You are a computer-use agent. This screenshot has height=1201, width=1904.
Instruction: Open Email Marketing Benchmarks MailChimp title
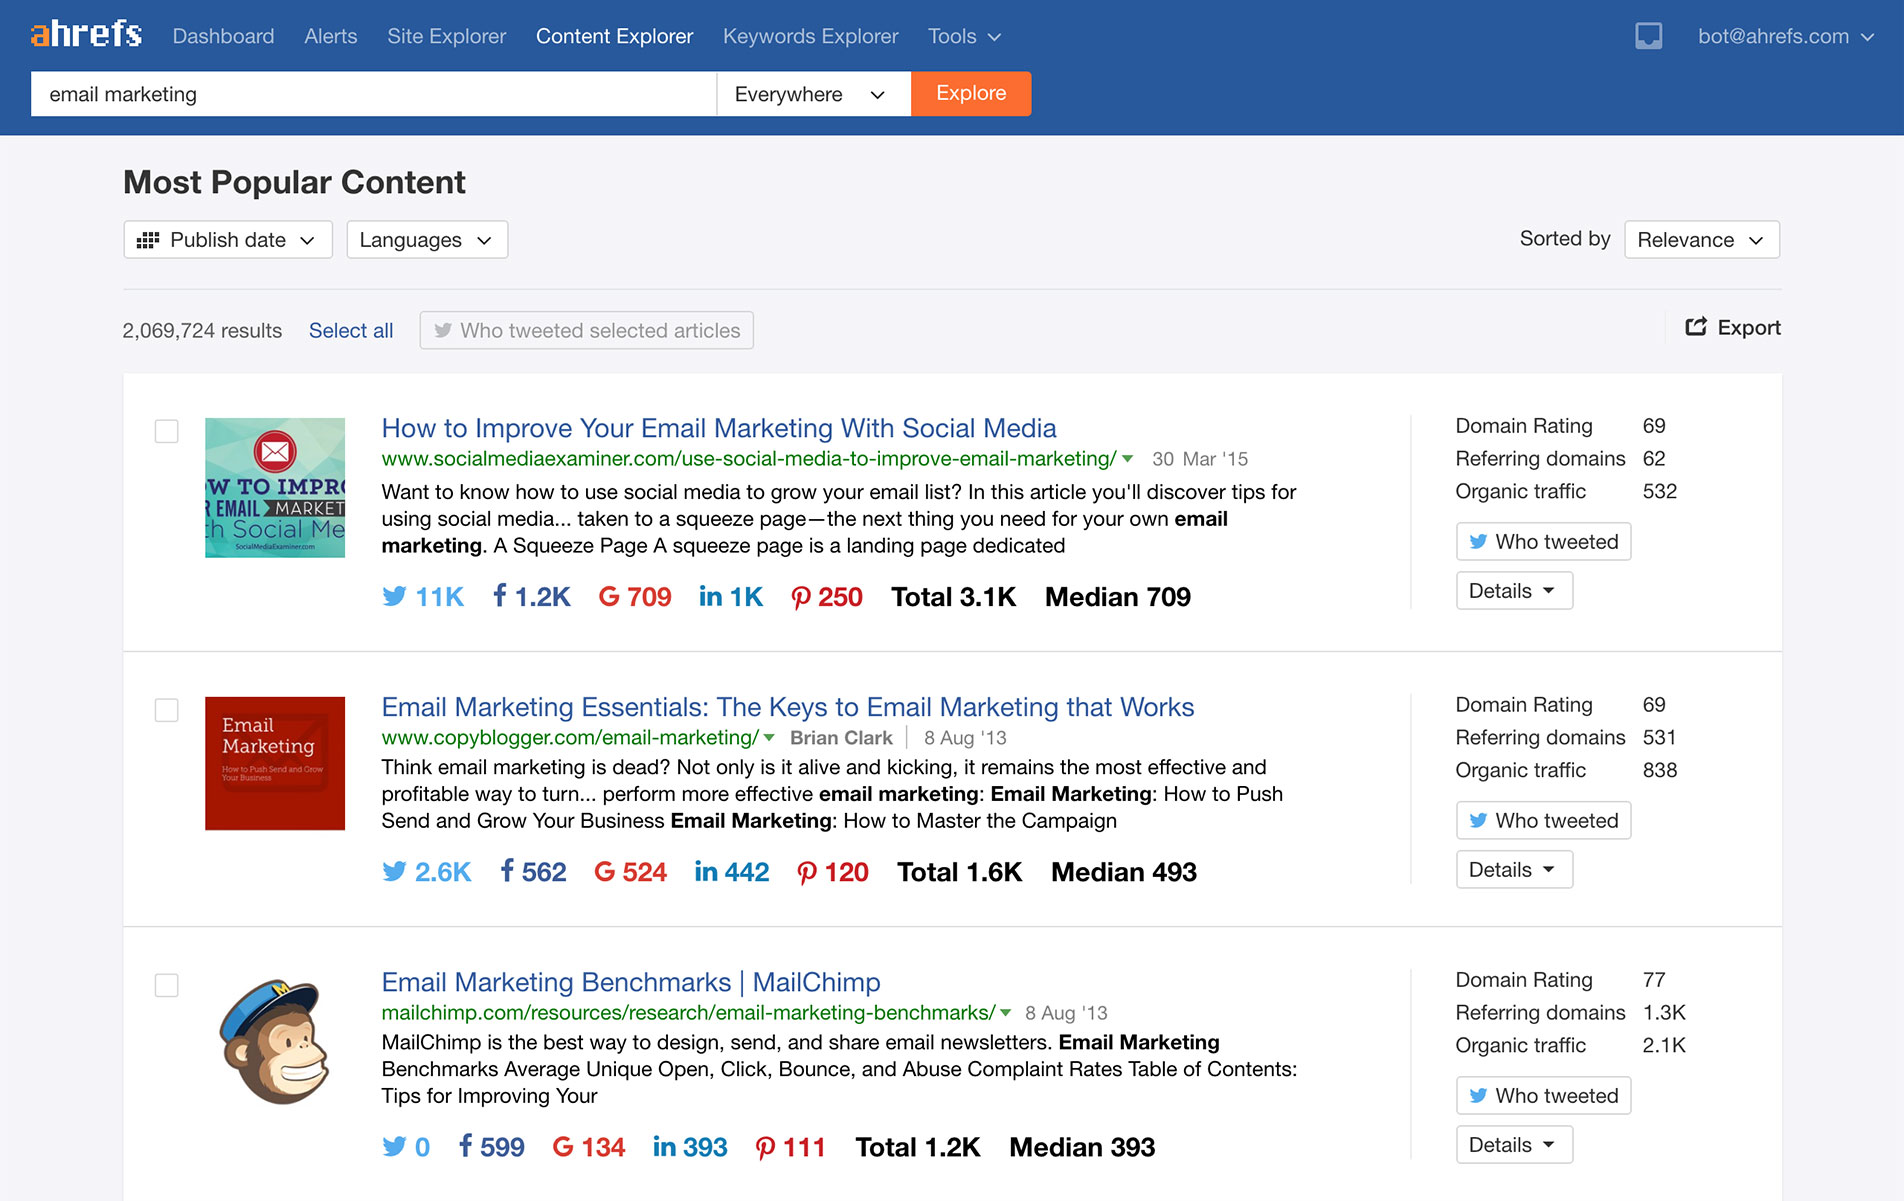click(x=631, y=982)
